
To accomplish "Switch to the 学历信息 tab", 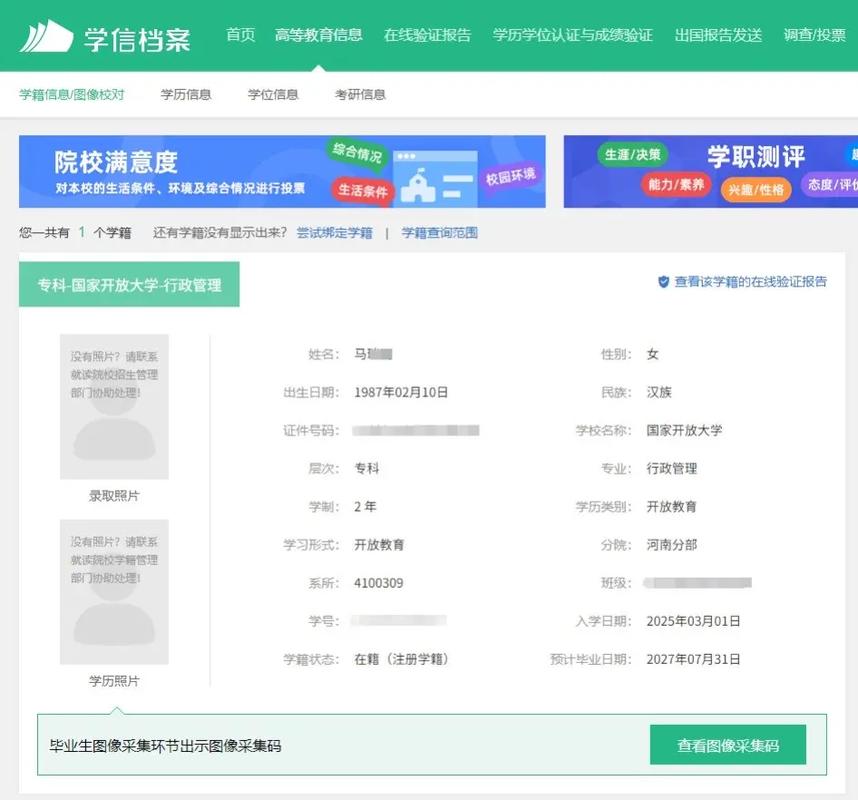I will pos(185,95).
